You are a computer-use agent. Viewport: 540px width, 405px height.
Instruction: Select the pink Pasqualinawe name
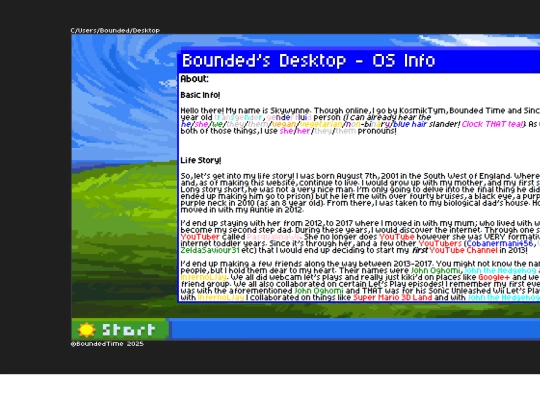273,237
